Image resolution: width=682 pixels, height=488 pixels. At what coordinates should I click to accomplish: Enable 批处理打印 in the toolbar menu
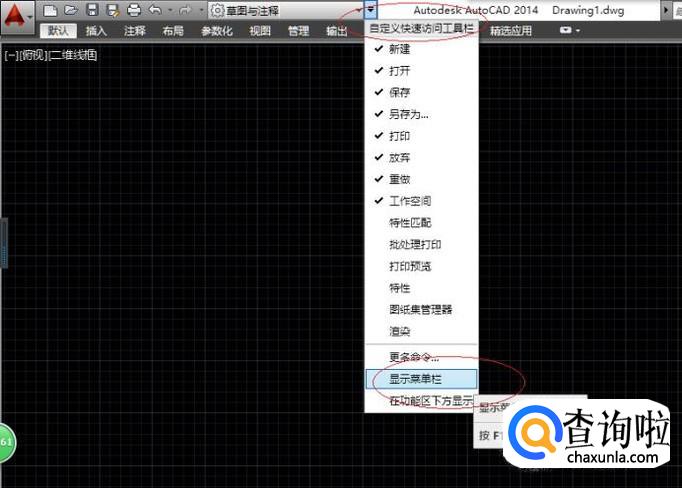(x=421, y=244)
